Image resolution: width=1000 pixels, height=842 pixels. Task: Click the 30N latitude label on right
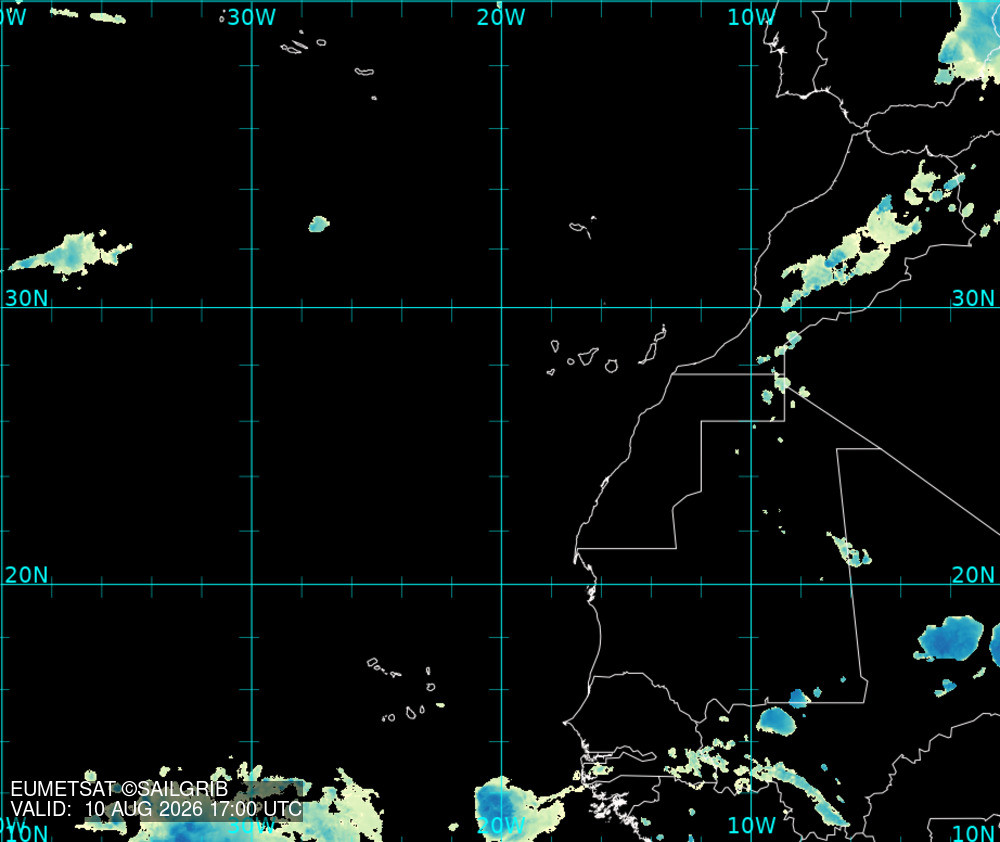pyautogui.click(x=973, y=298)
